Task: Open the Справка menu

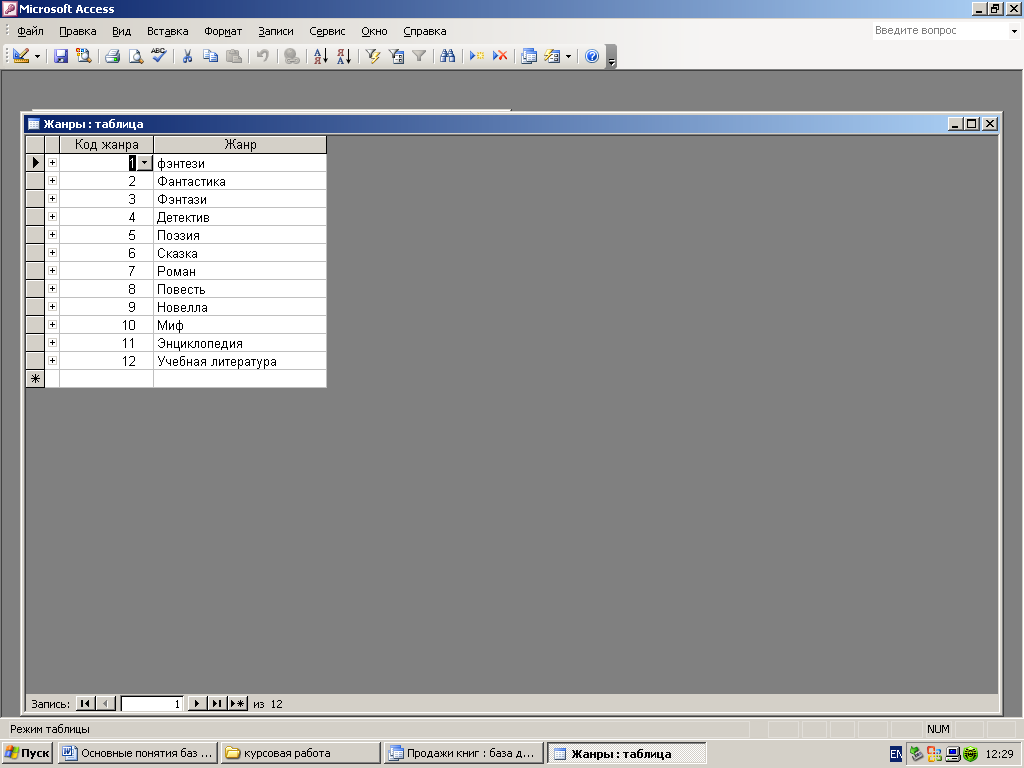Action: [x=424, y=31]
